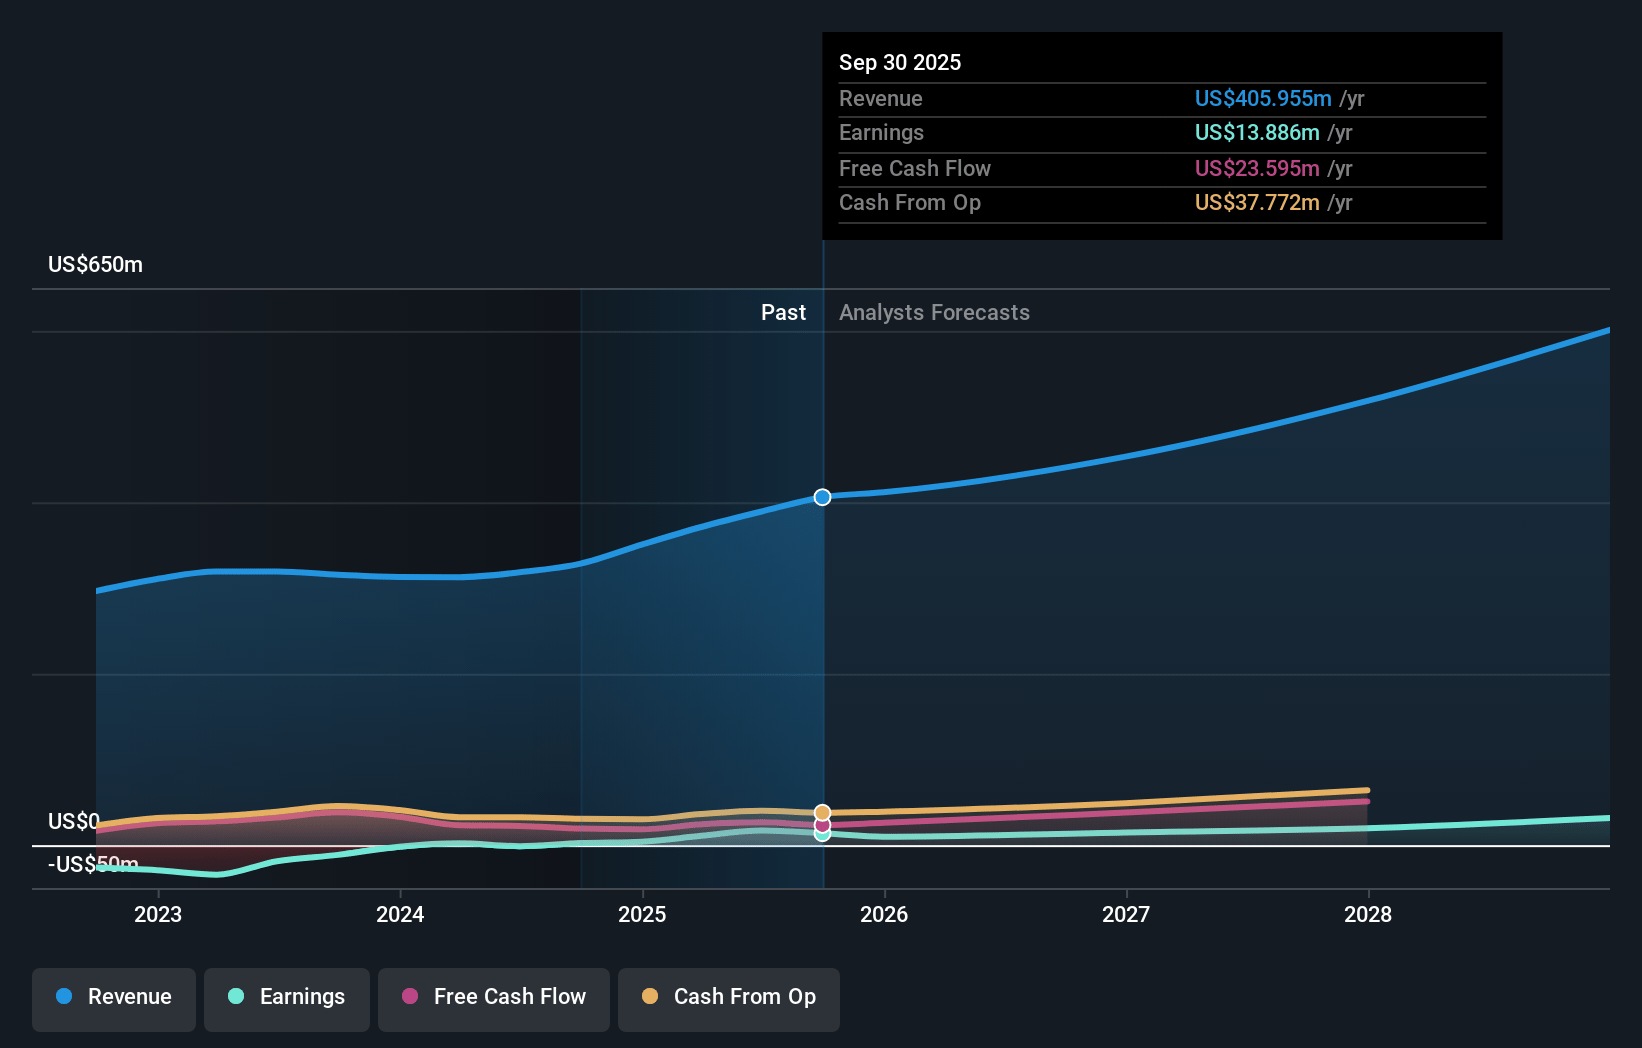
Task: Select the Cash From Op data point marker
Action: (x=822, y=812)
